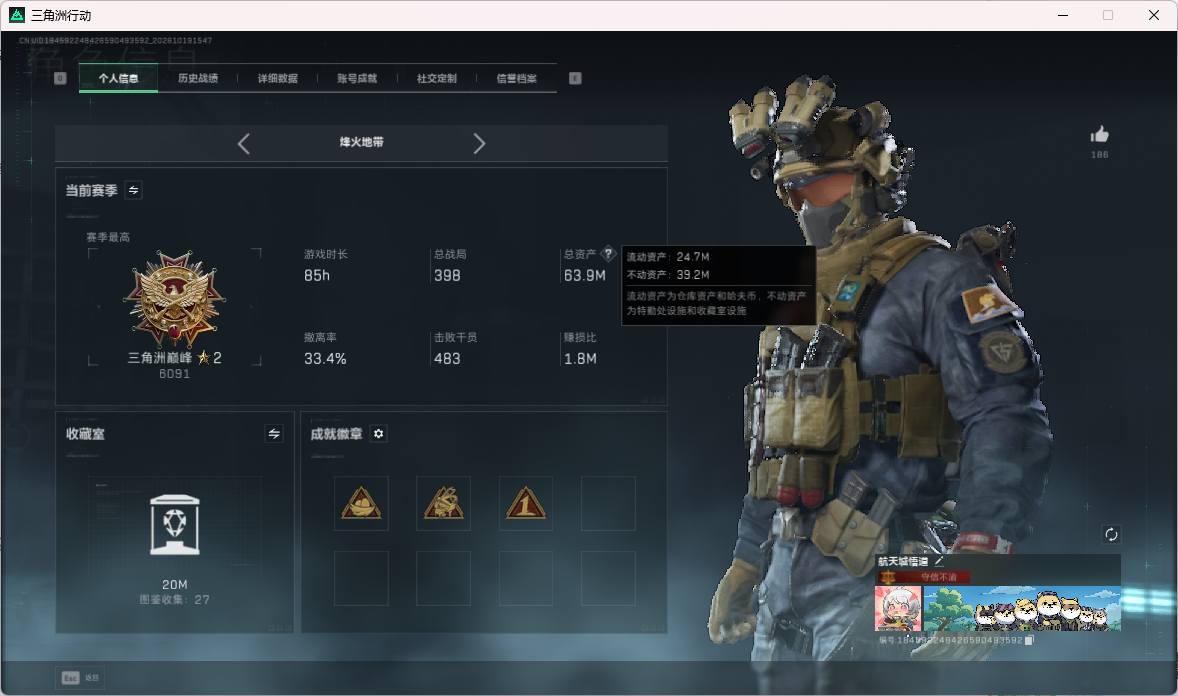Click the achievement badge showing number 1
The width and height of the screenshot is (1178, 696).
[526, 504]
